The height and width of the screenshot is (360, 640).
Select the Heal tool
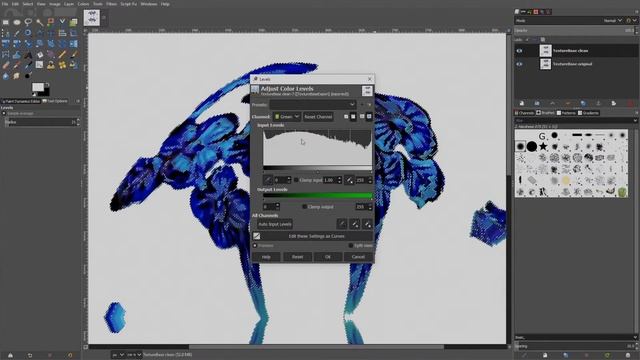[x=62, y=65]
